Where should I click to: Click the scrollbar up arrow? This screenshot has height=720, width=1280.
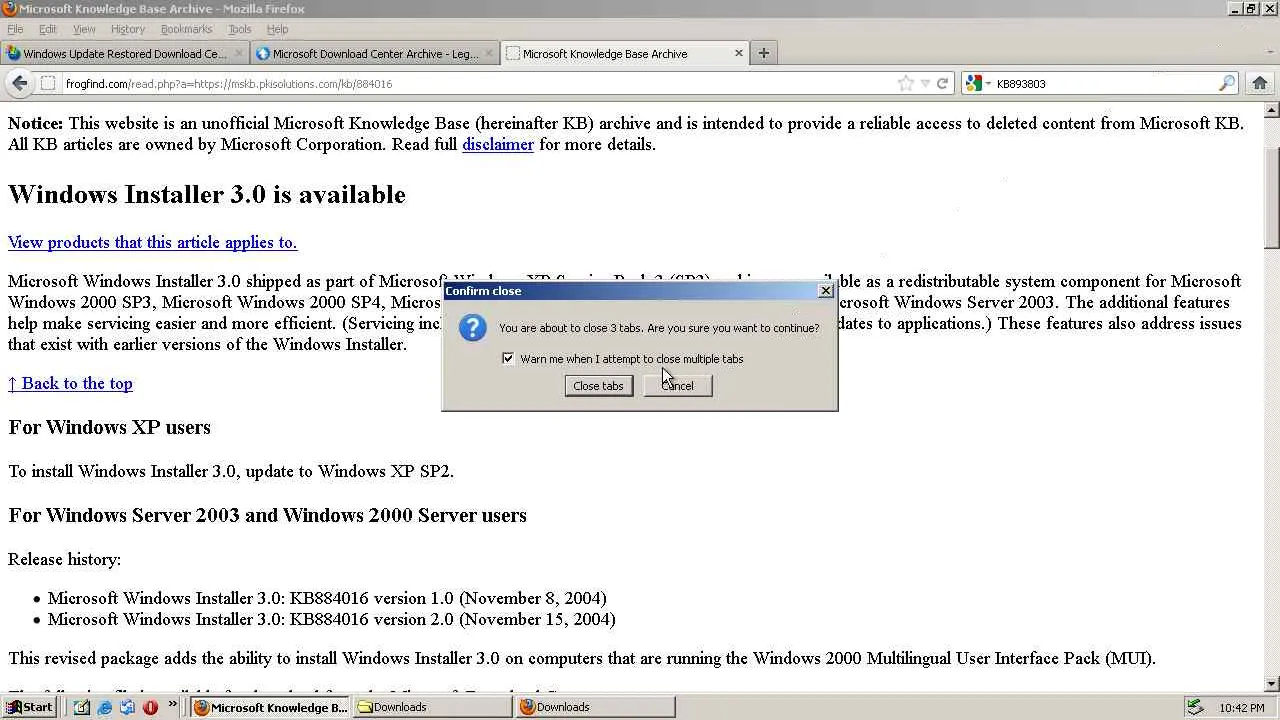click(1272, 110)
